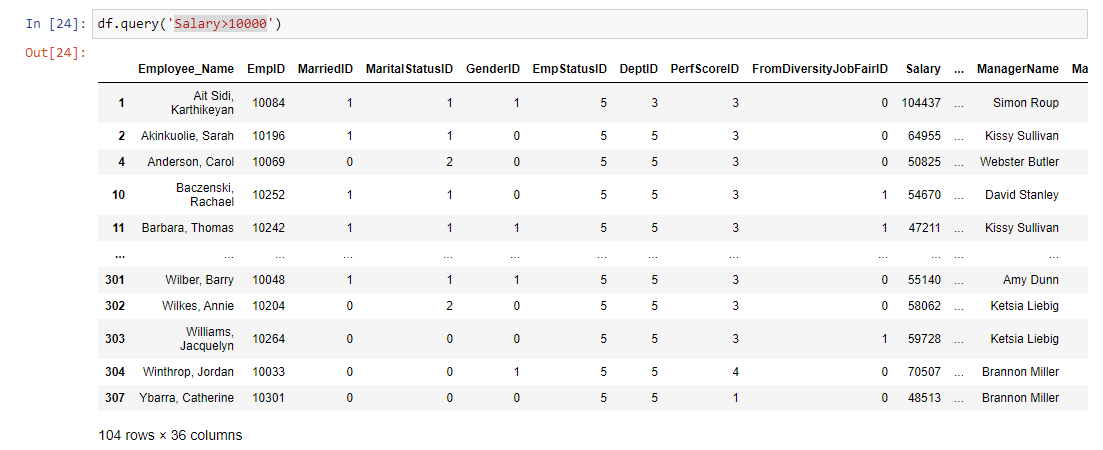Screen dimensions: 1103x450
Task: Select the name Anderson, Carol
Action: tap(191, 162)
